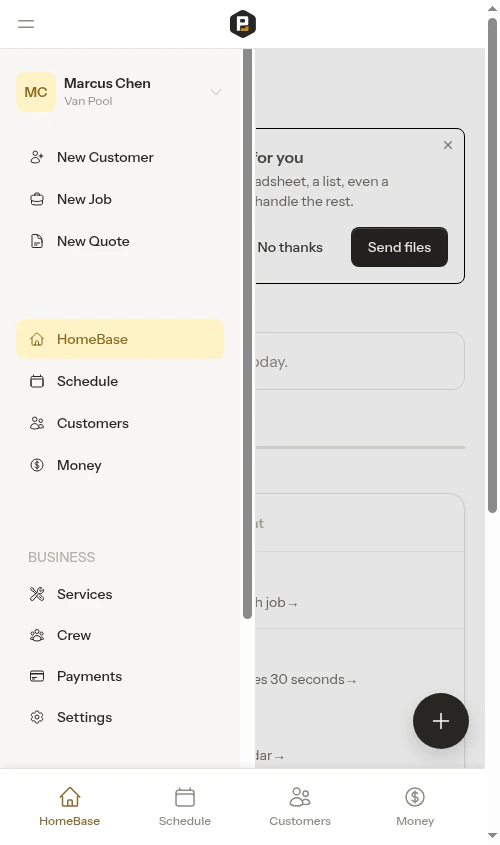
Task: Expand the Marcus Chen account chevron
Action: click(x=216, y=92)
